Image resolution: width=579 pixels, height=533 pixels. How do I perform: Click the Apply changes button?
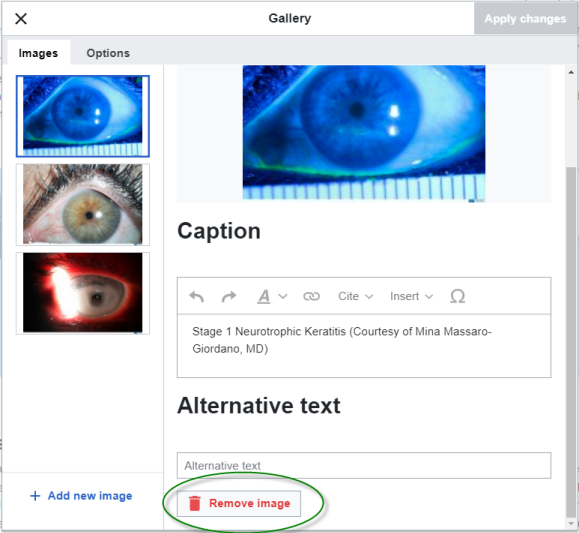coord(525,18)
